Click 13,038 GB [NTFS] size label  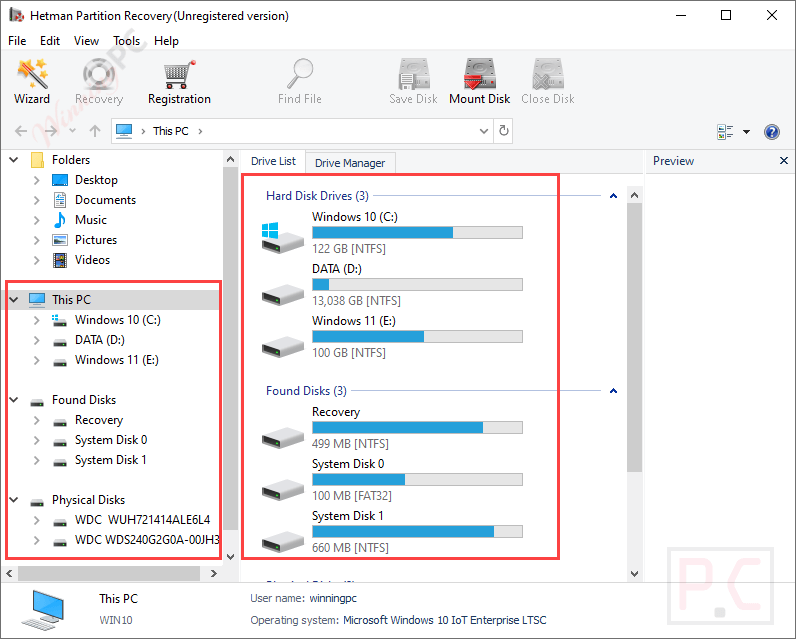coord(356,301)
